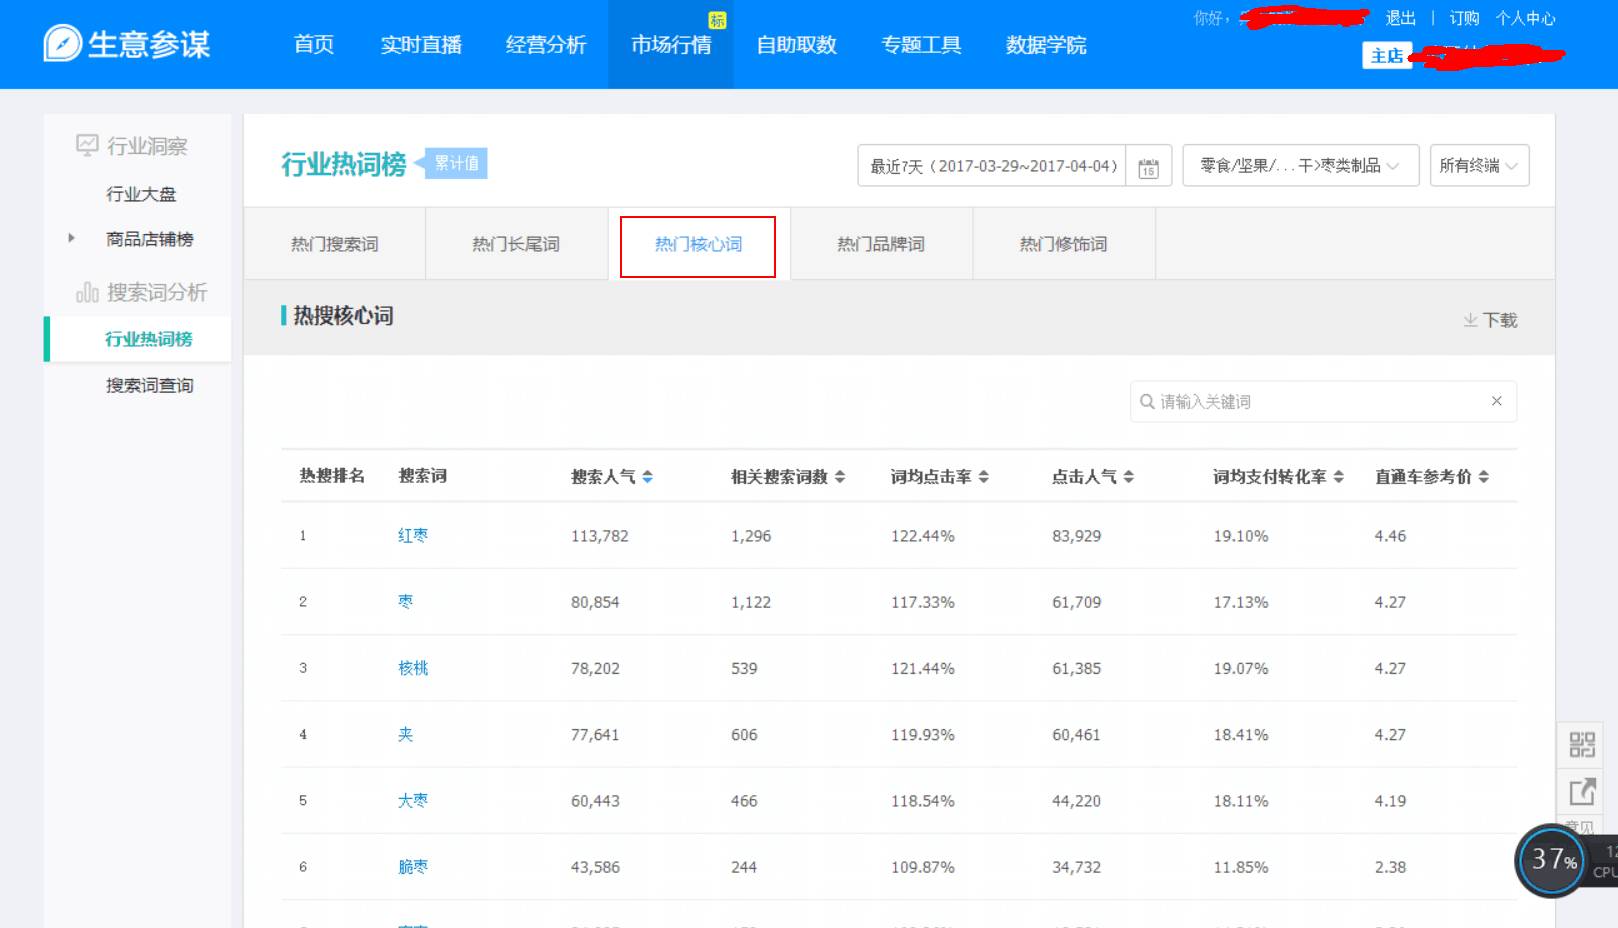The height and width of the screenshot is (928, 1618).
Task: Toggle sort on the 搜索人气 column
Action: (648, 476)
